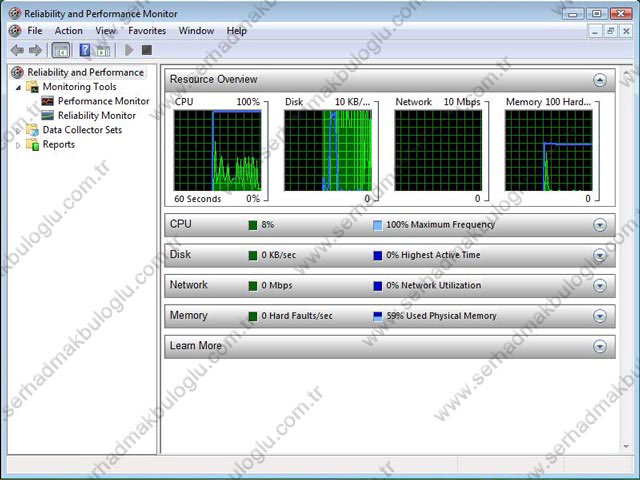The width and height of the screenshot is (640, 480).
Task: Open the Action menu
Action: (x=69, y=31)
